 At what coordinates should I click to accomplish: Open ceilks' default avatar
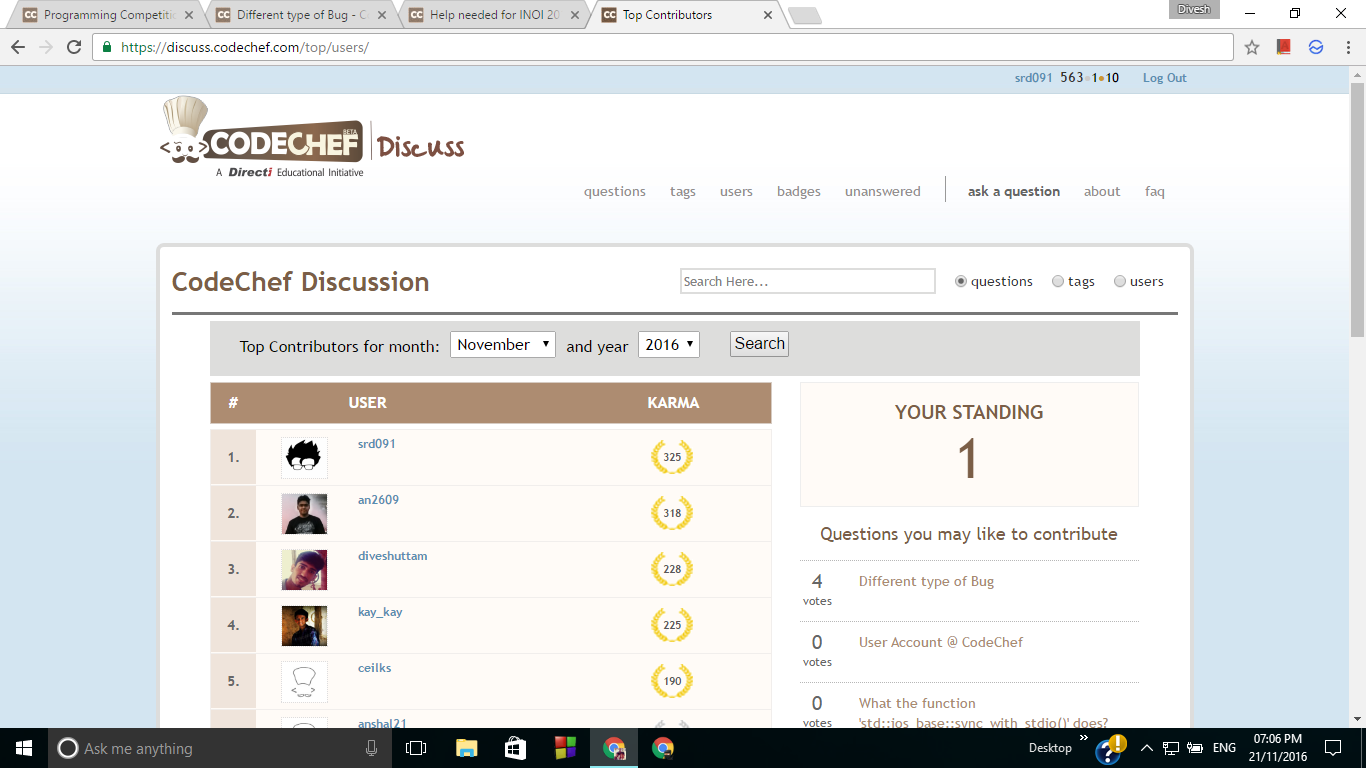click(304, 681)
